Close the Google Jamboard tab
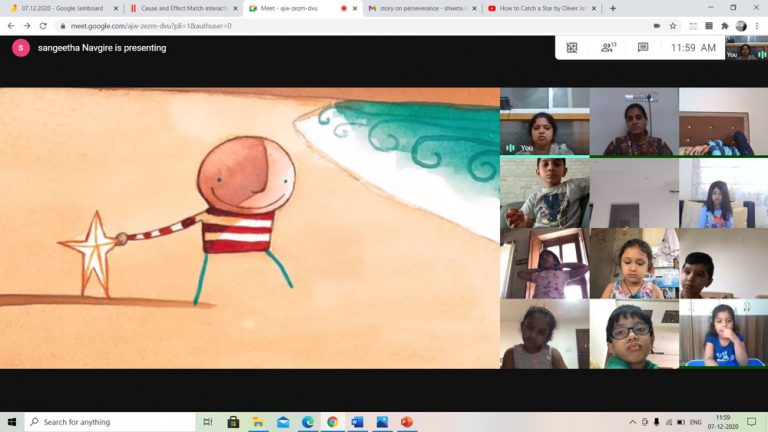This screenshot has width=768, height=432. 116,8
